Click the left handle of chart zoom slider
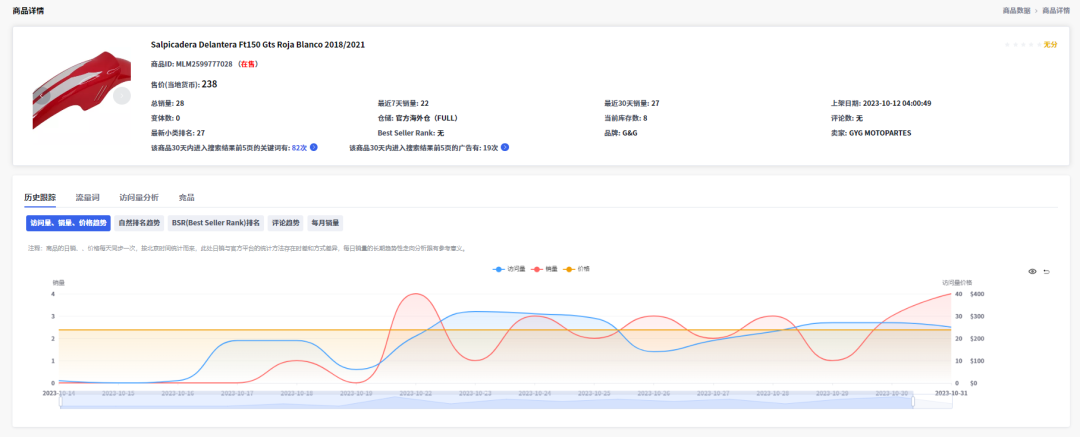The image size is (1080, 437). click(x=61, y=401)
